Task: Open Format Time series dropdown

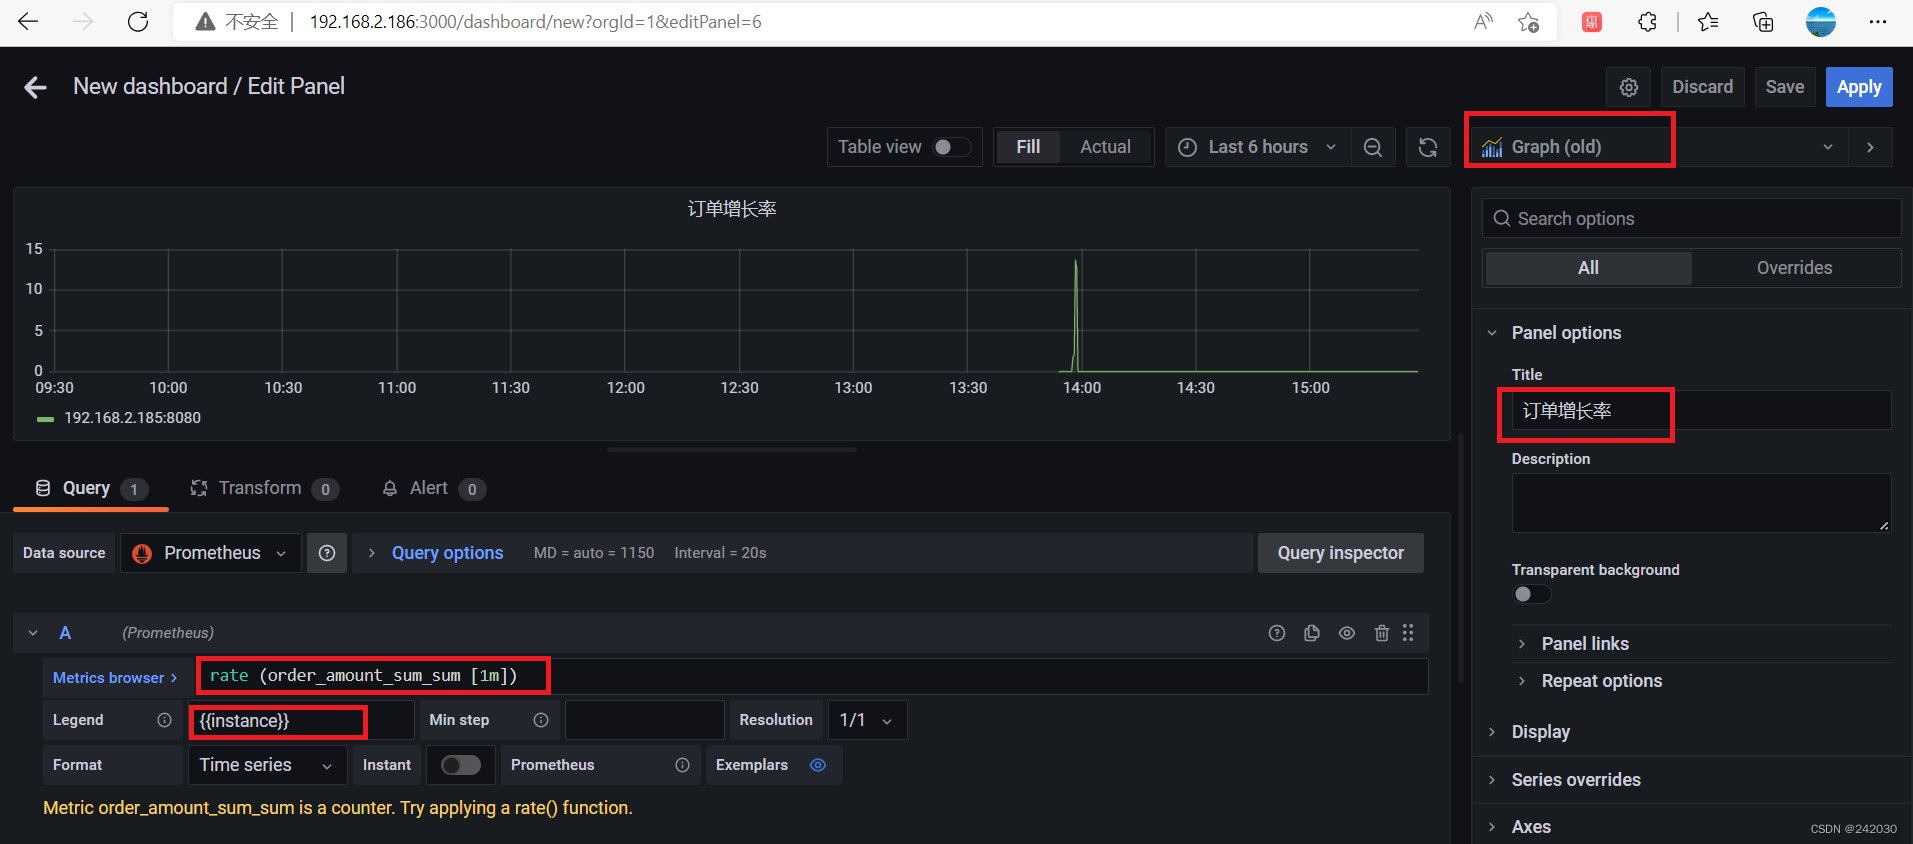Action: (x=267, y=765)
